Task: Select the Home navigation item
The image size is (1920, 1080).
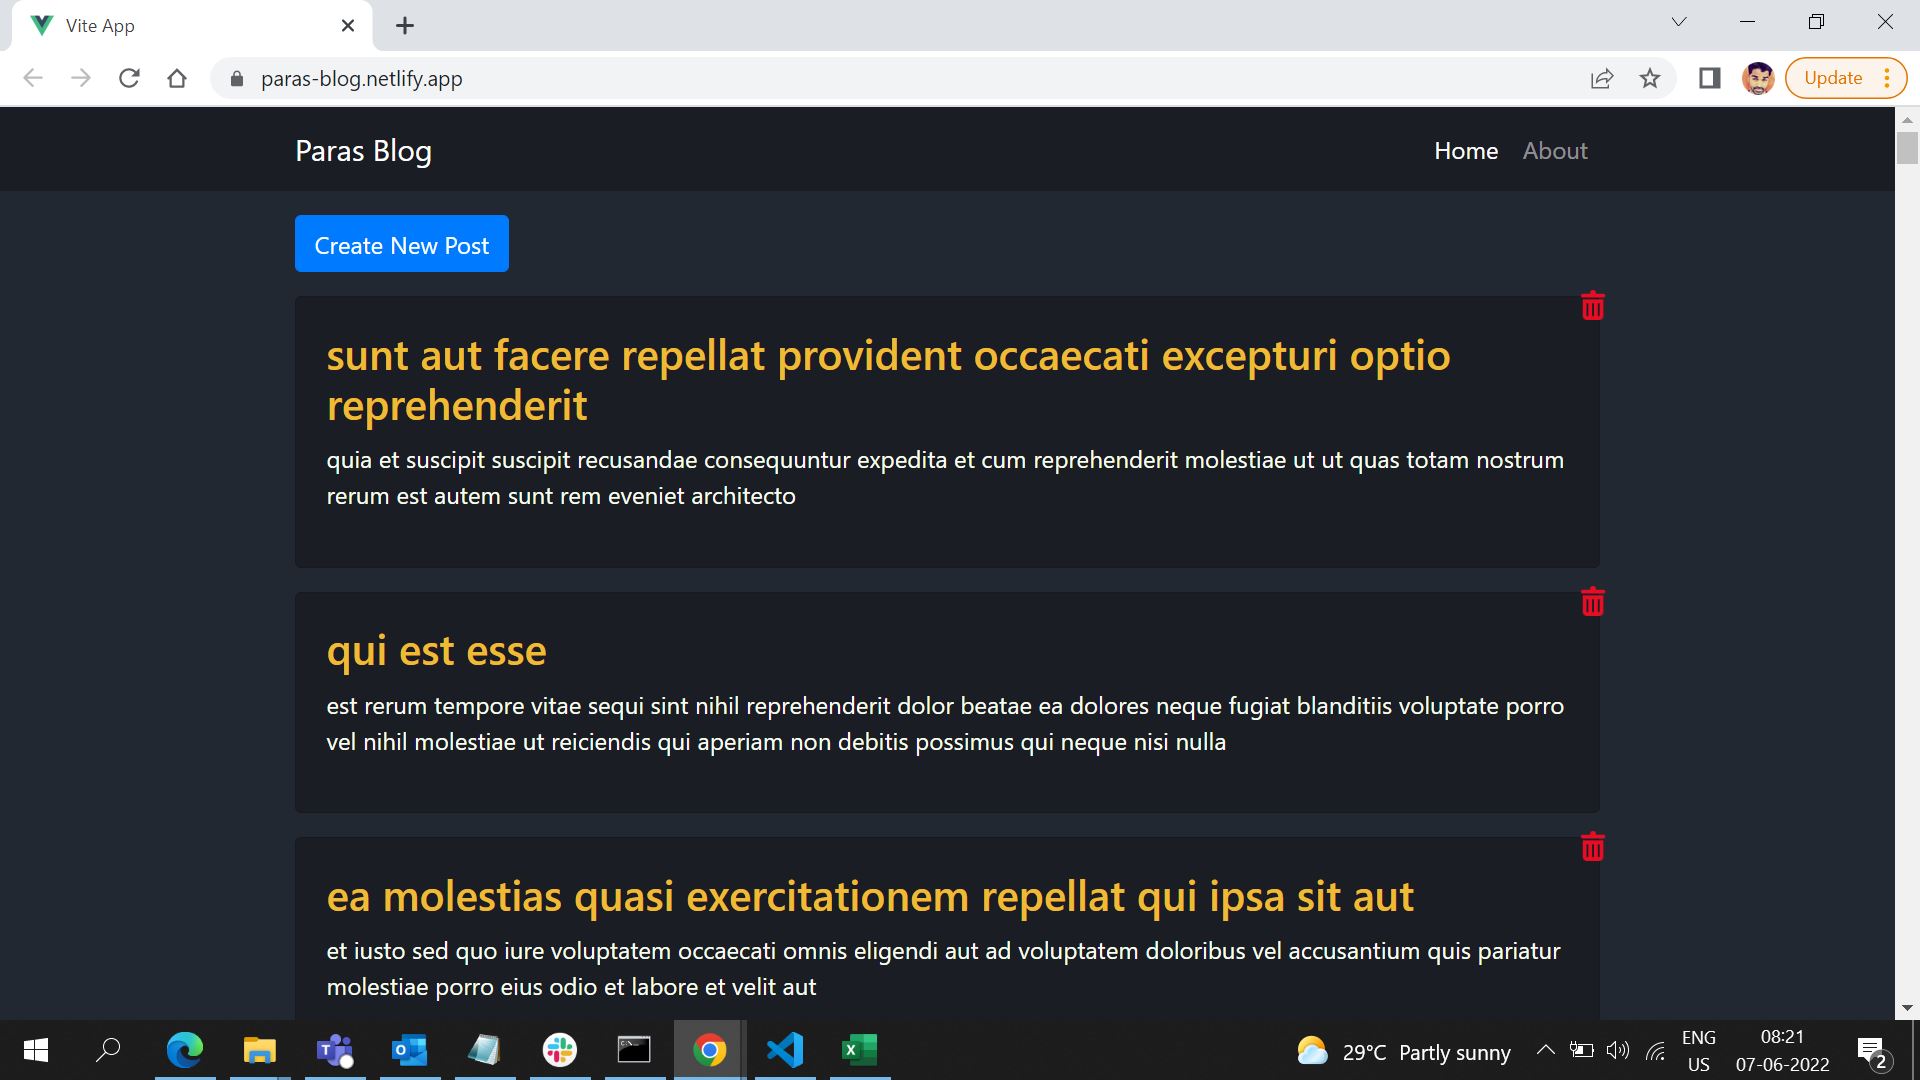Action: tap(1466, 151)
